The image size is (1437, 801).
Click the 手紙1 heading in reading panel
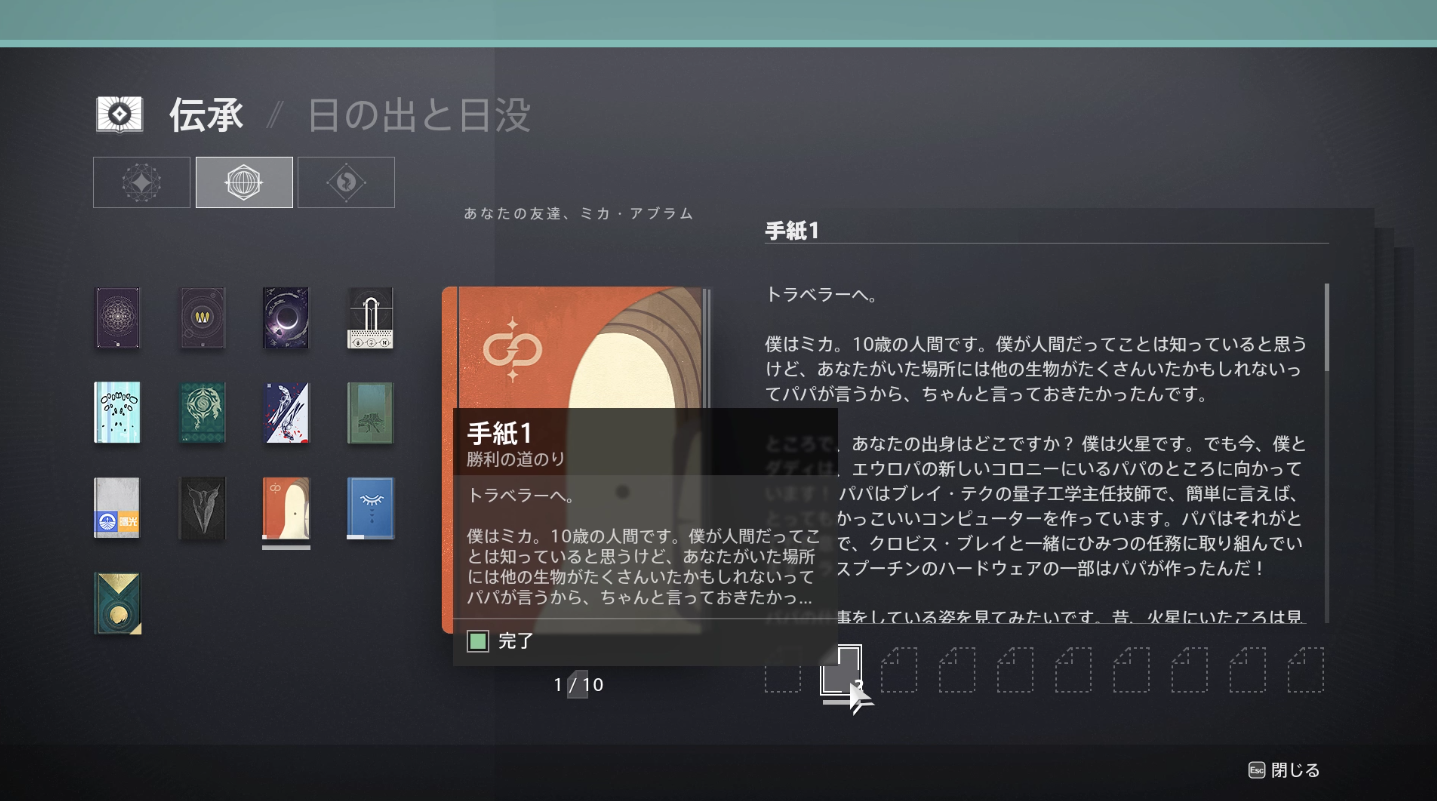point(792,230)
